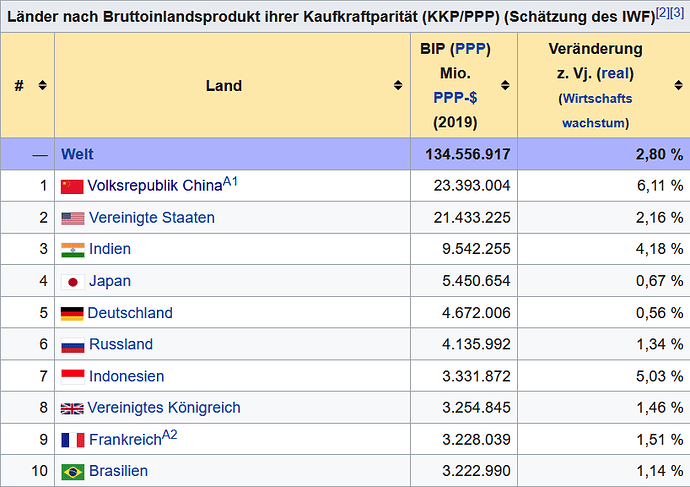Sort table by Land column arrows
This screenshot has height=487, width=690.
click(x=398, y=85)
